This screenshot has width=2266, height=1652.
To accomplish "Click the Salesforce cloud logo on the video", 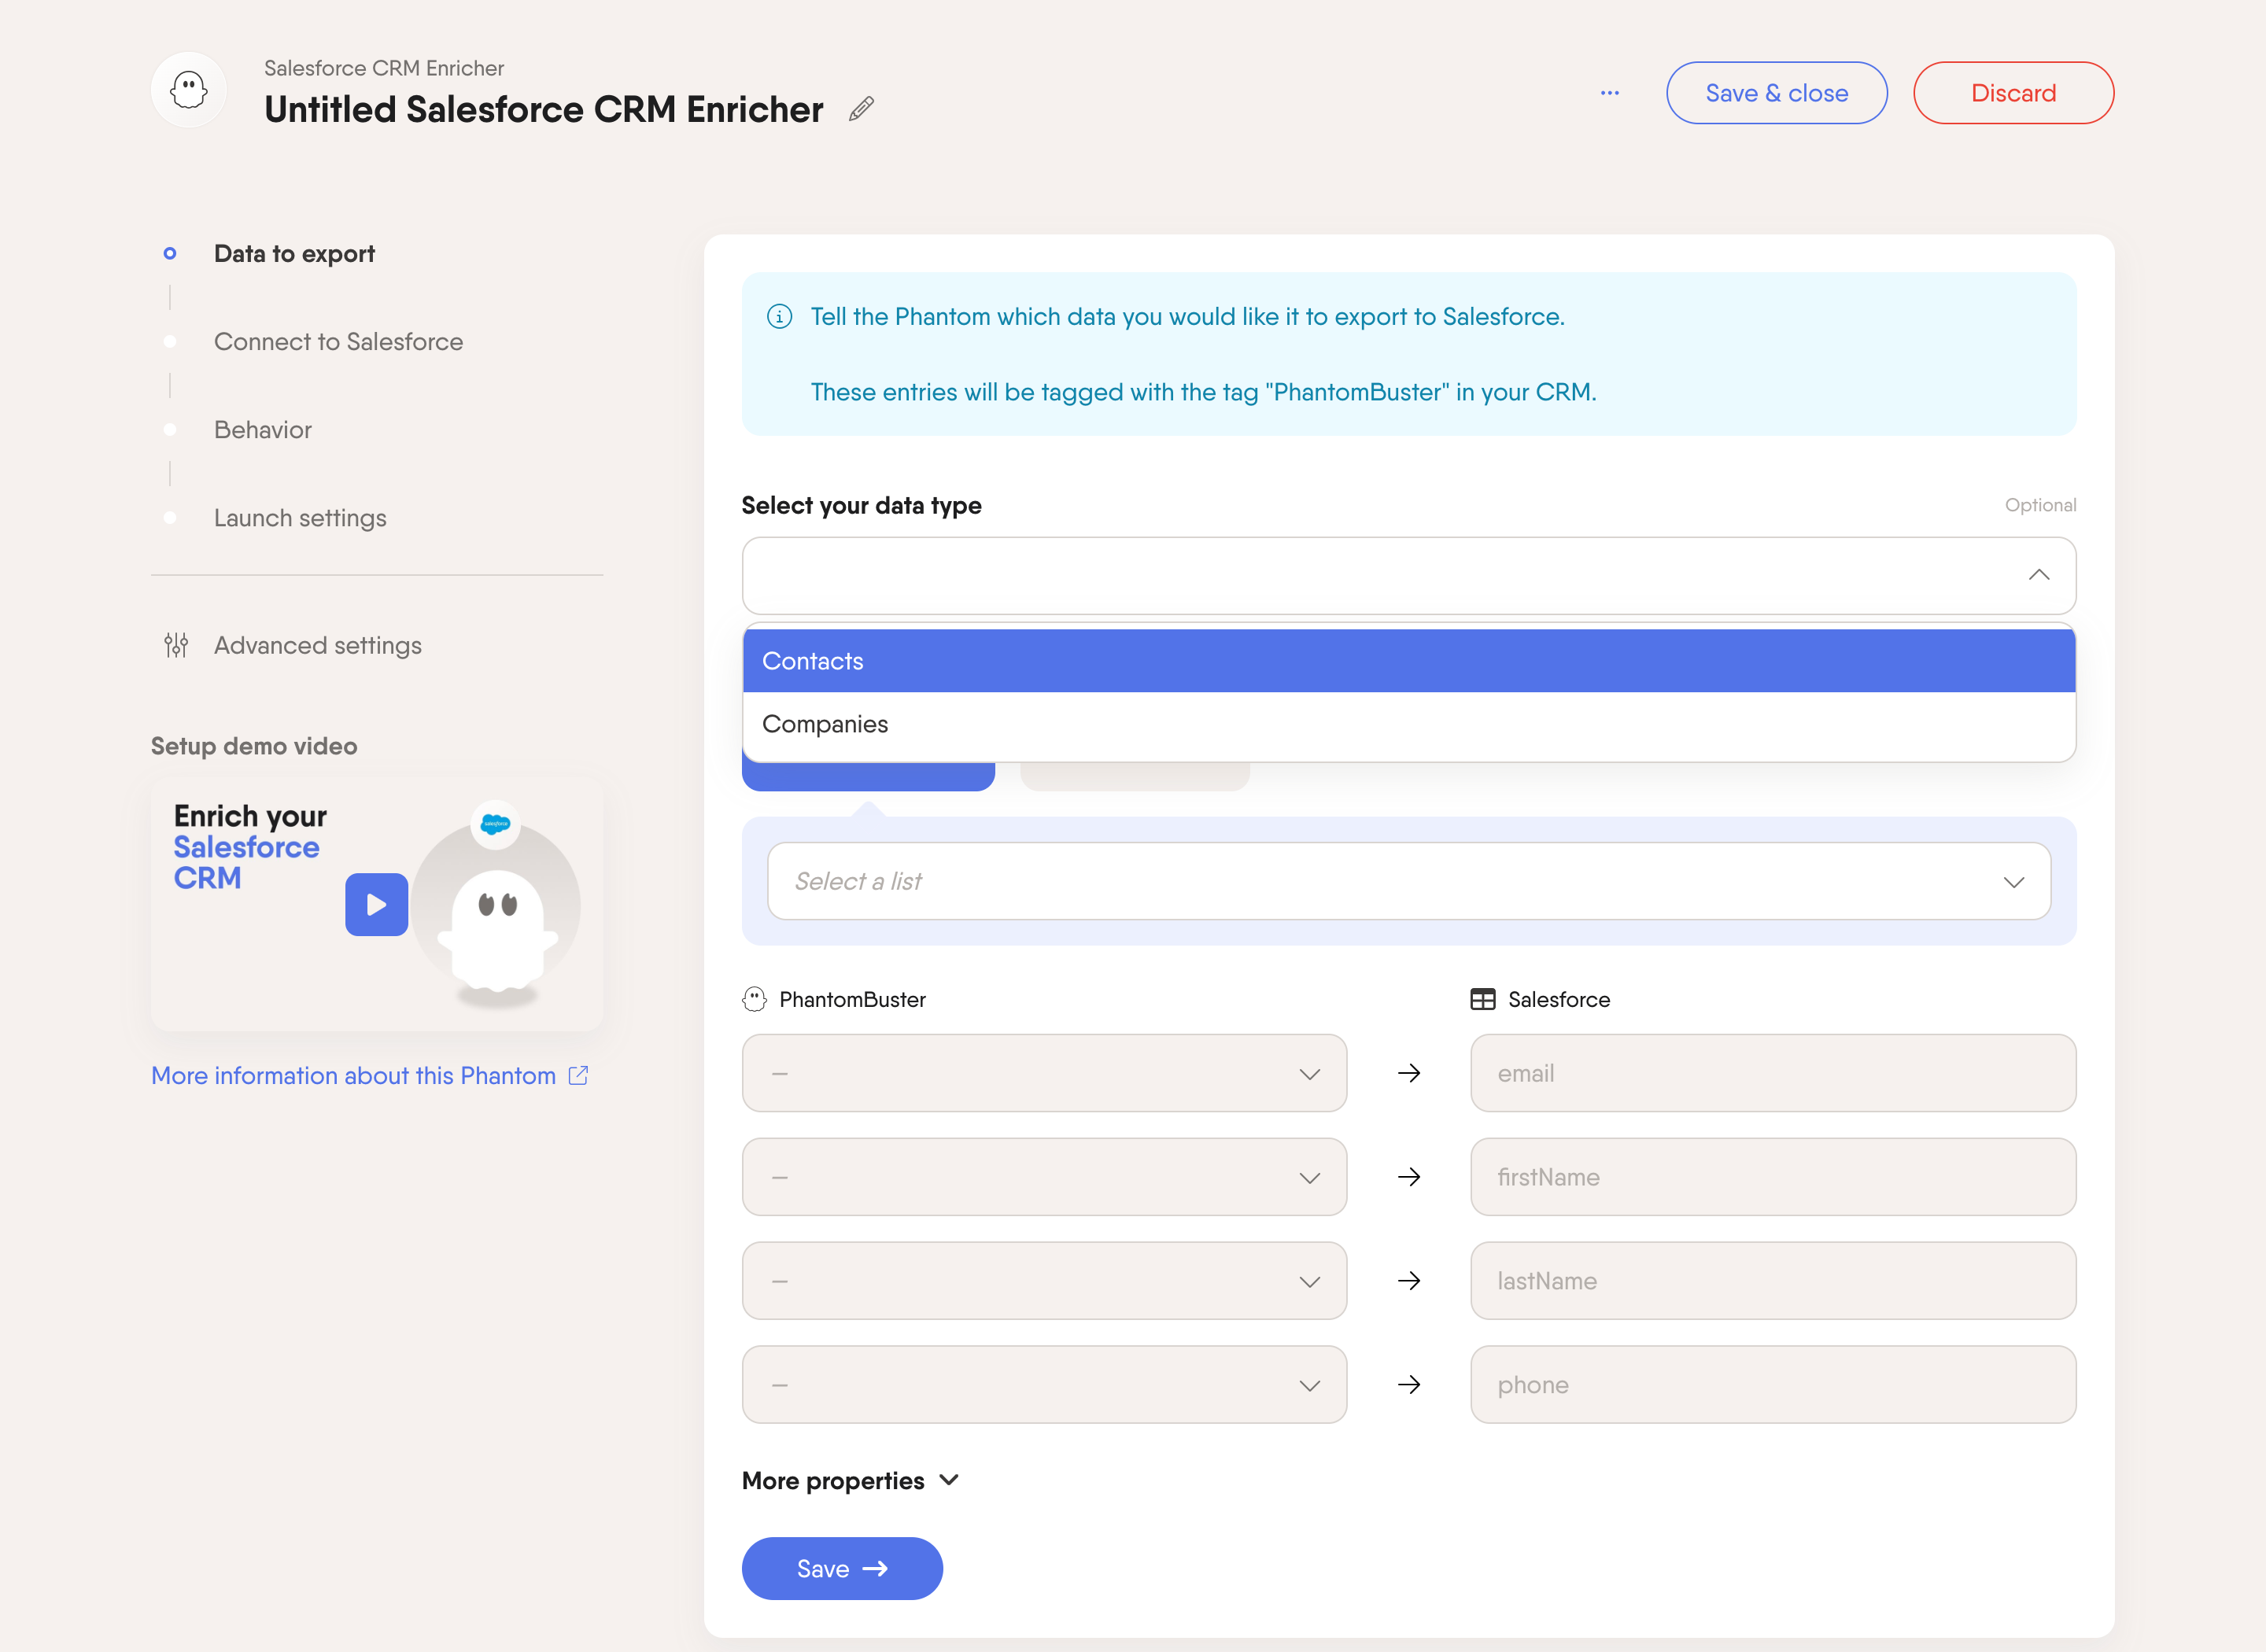I will pyautogui.click(x=495, y=825).
